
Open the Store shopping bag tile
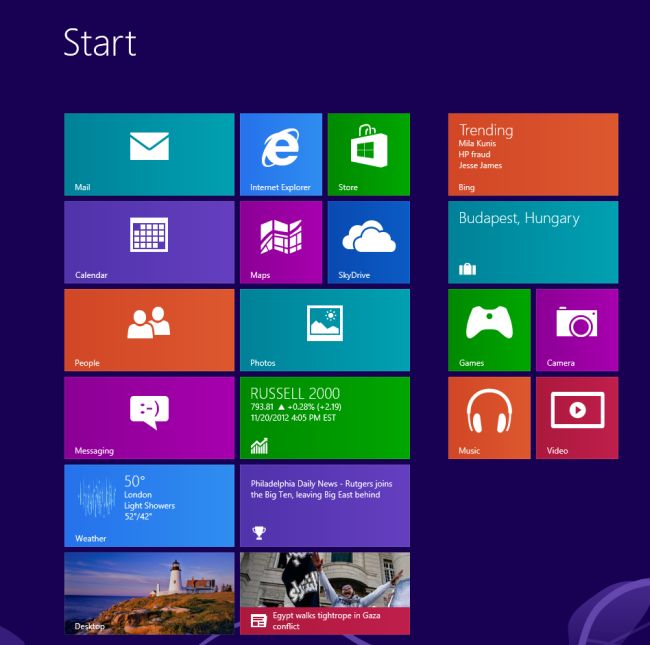pos(369,154)
